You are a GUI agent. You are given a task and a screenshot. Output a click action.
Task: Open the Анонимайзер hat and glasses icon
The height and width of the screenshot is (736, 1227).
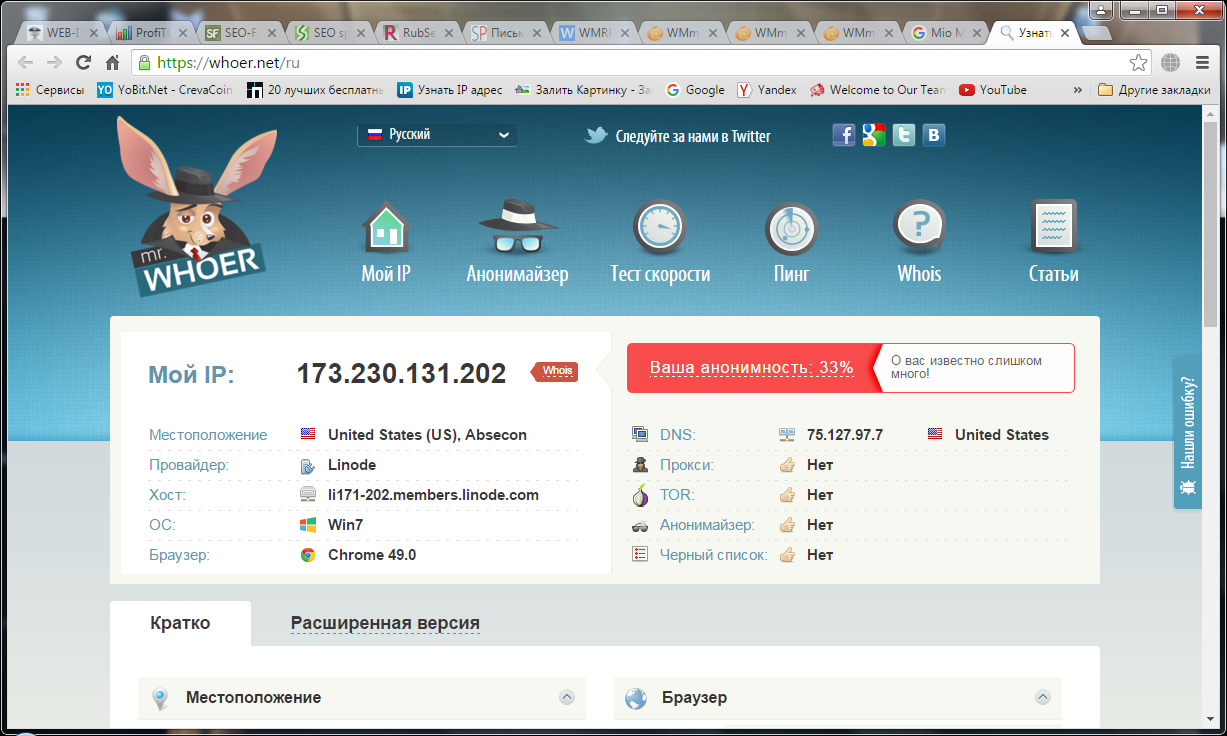(517, 226)
